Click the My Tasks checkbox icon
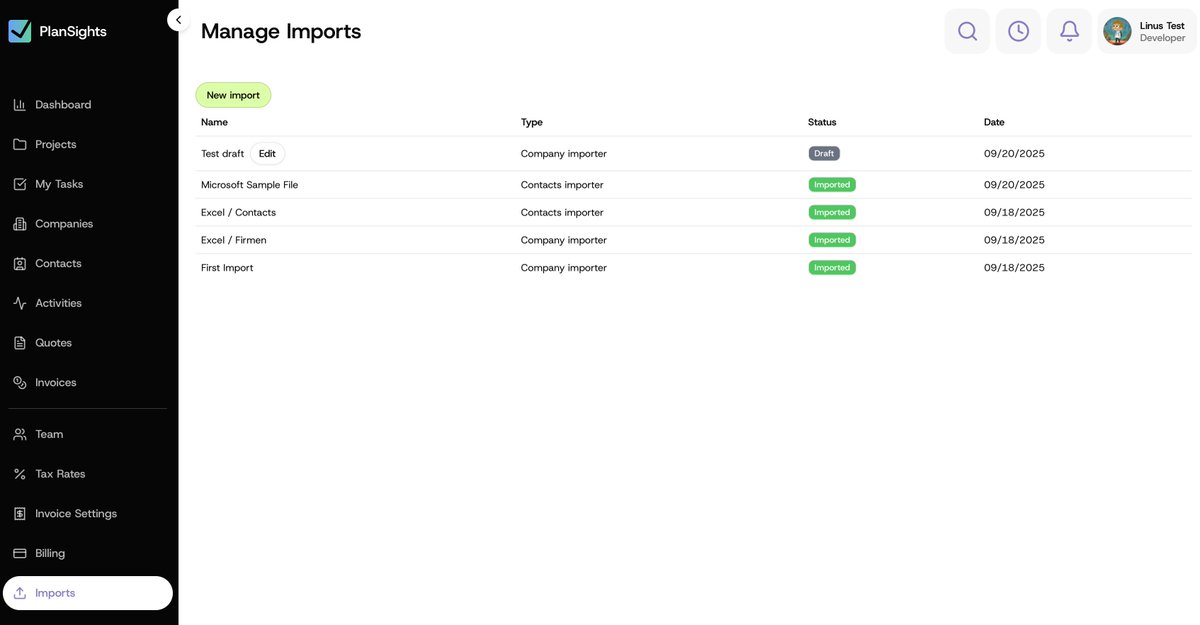1200x625 pixels. point(20,184)
